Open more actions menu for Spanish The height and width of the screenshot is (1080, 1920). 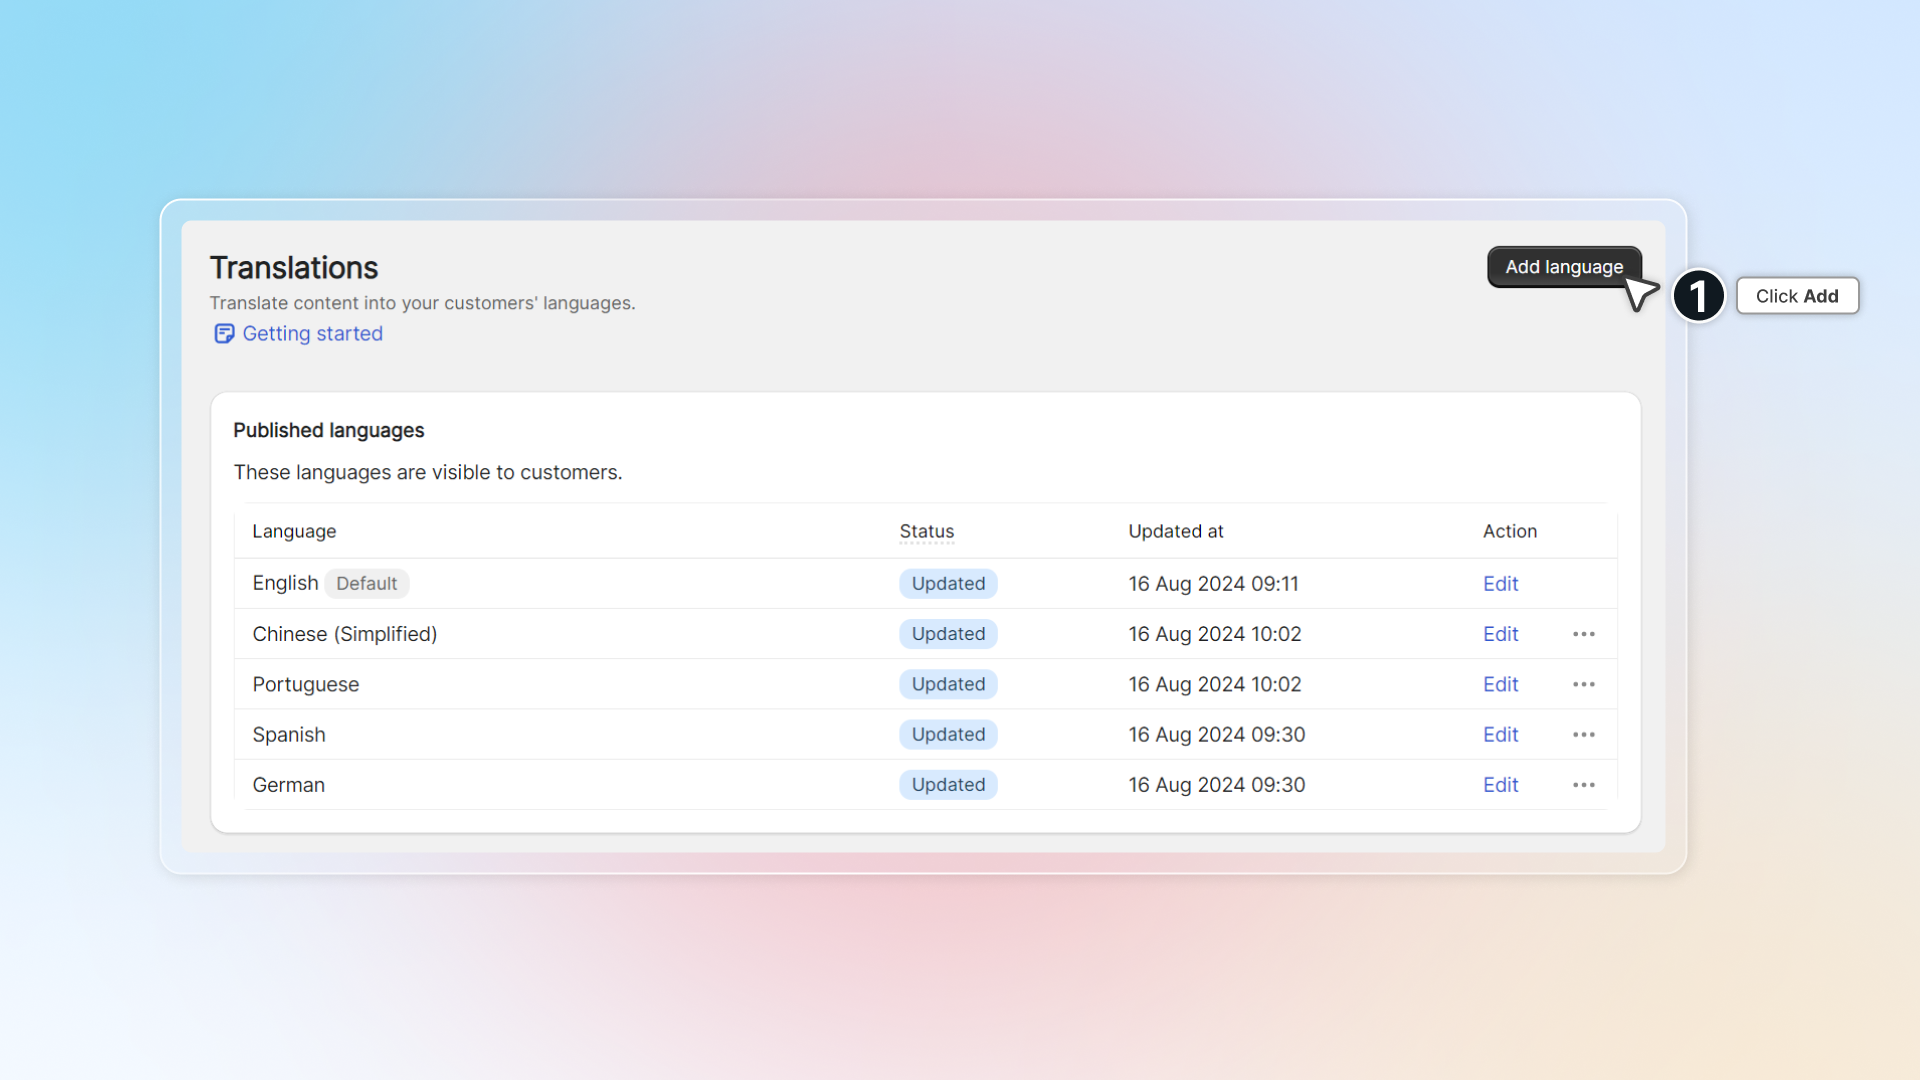coord(1583,735)
